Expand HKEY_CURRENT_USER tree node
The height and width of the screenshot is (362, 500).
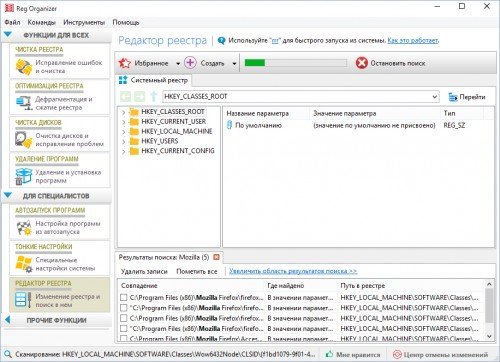tap(124, 122)
